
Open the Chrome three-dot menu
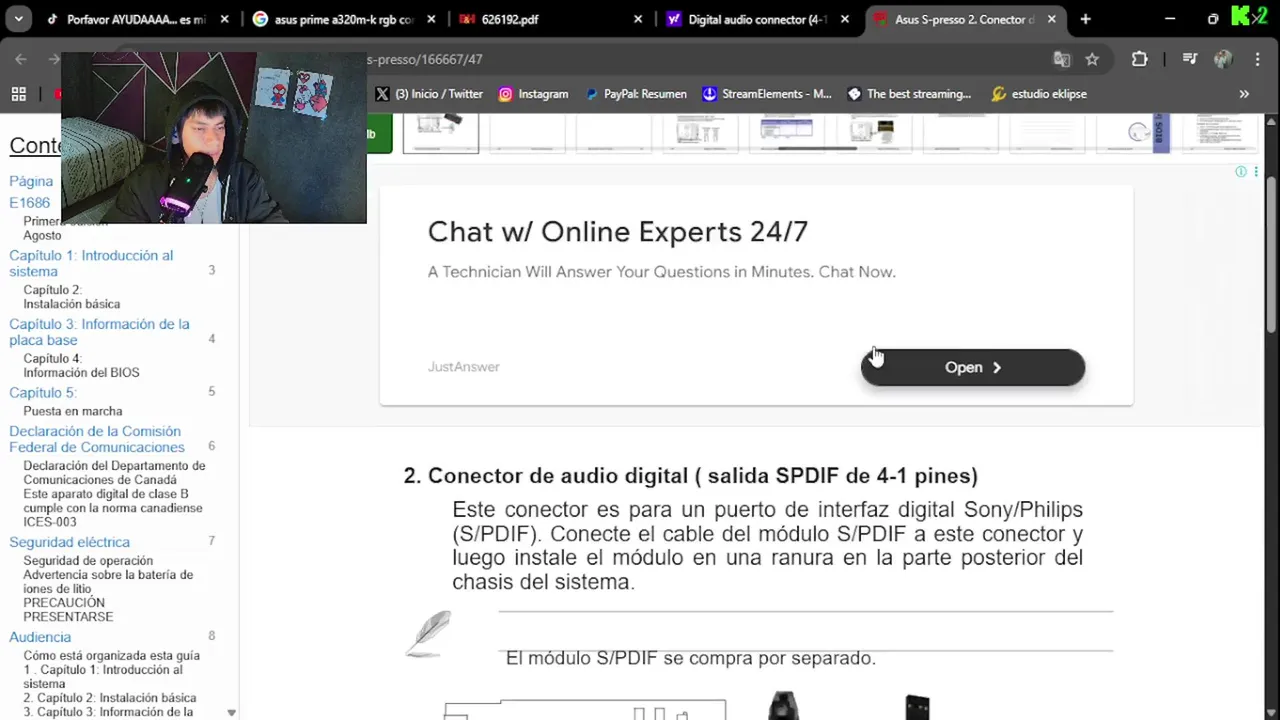tap(1257, 59)
